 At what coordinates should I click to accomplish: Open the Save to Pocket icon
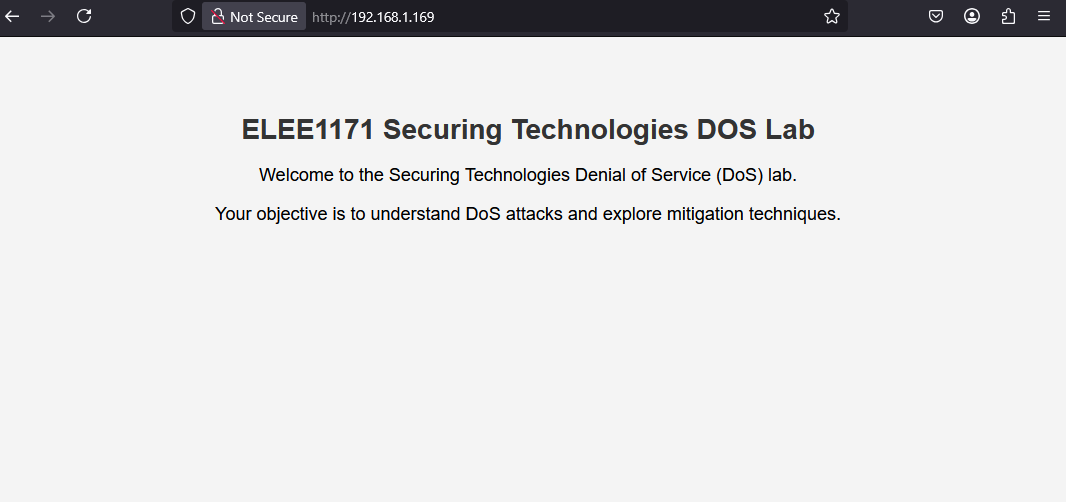coord(936,16)
